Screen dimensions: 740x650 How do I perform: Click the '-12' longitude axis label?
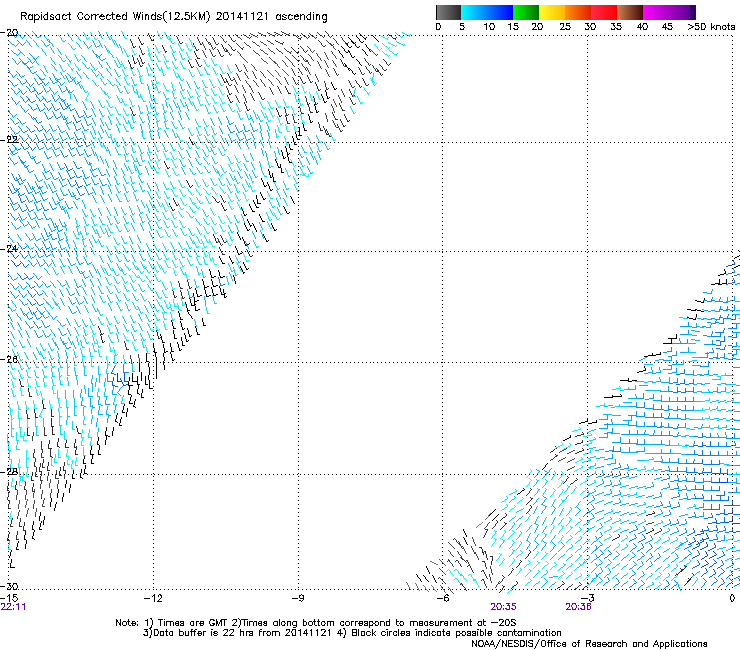[153, 598]
